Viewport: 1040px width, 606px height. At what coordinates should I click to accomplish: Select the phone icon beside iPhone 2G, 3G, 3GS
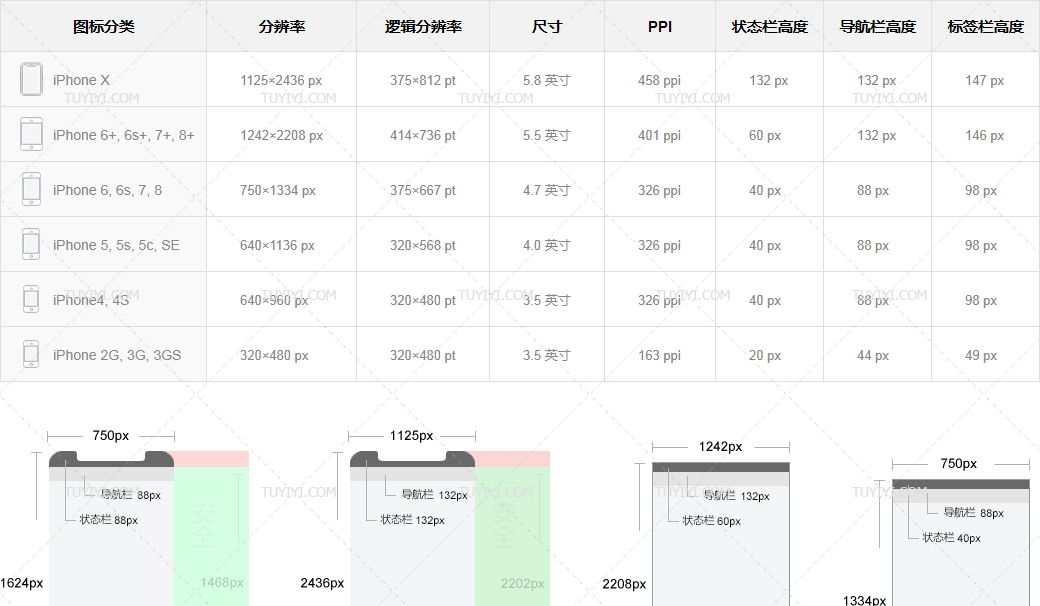click(31, 355)
